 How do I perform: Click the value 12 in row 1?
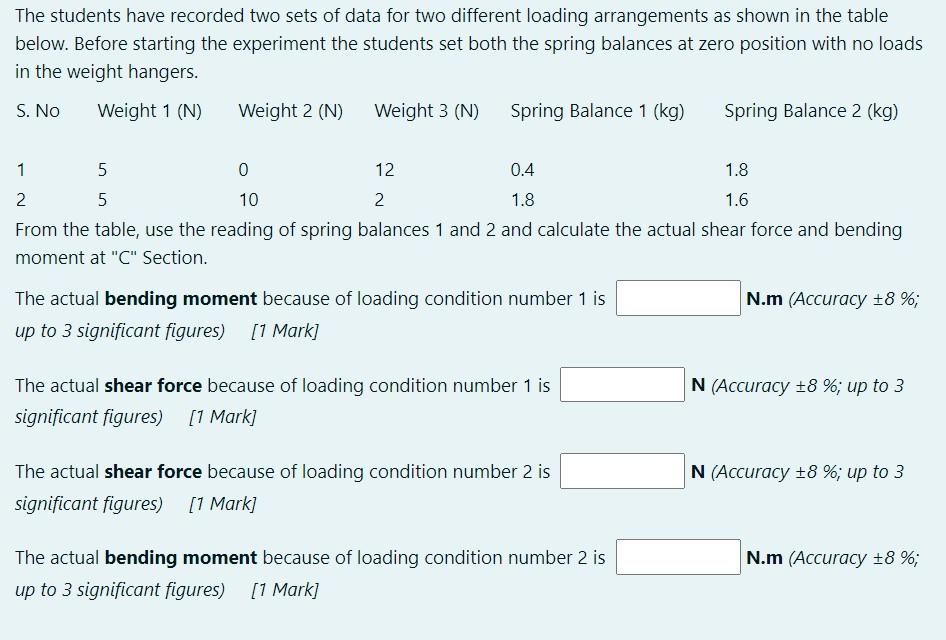(x=384, y=169)
